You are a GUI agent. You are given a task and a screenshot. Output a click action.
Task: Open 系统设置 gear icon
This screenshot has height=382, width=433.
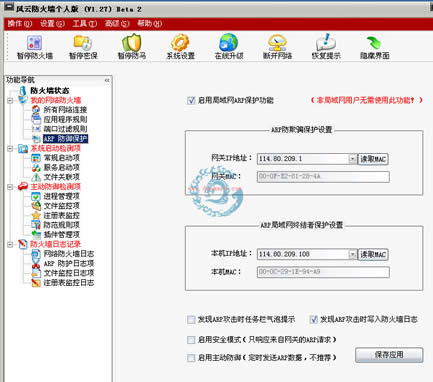(180, 43)
